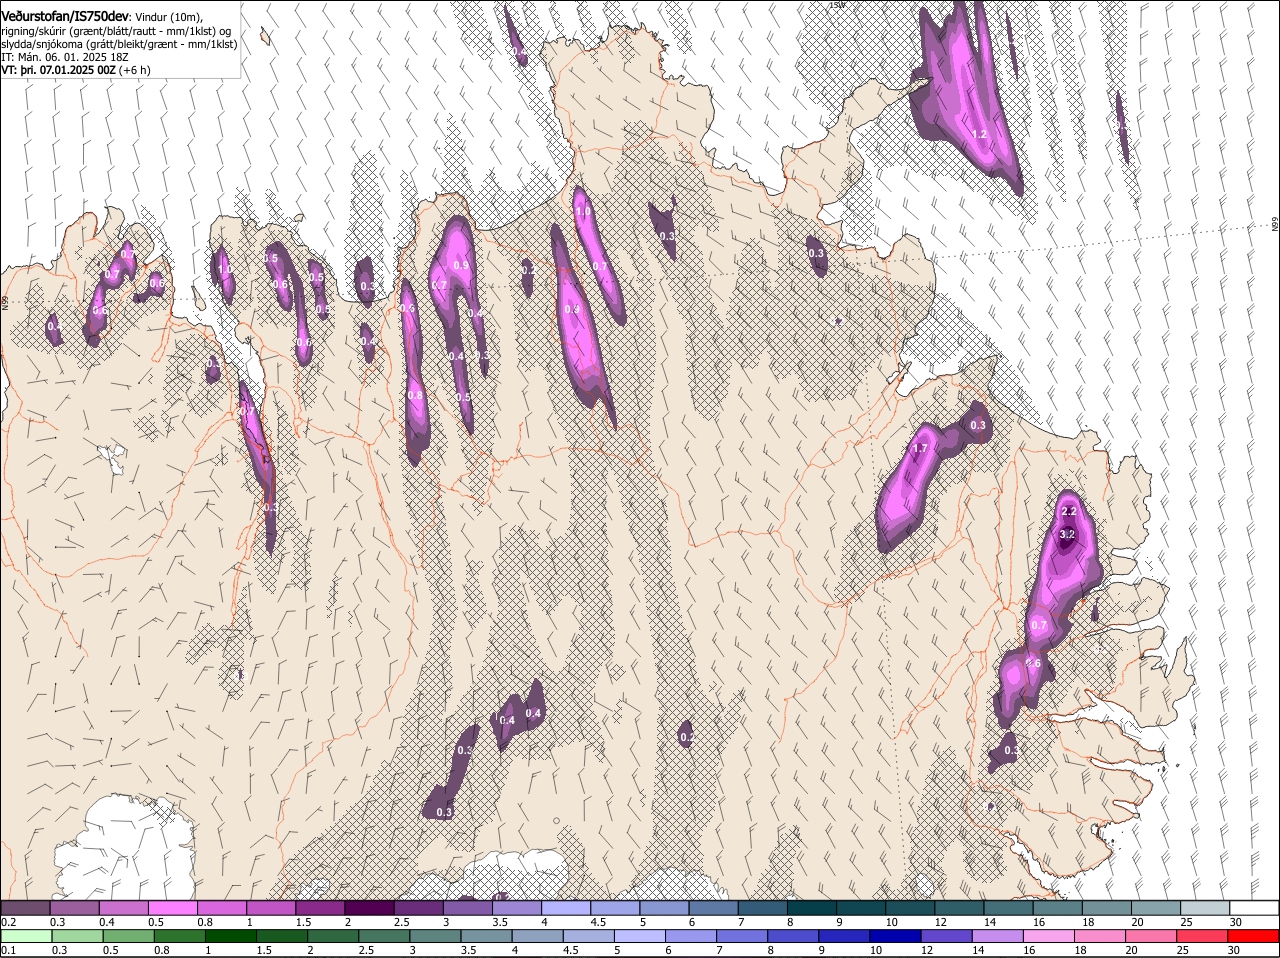The image size is (1280, 958).
Task: Click the "N99" label at the right edge
Action: click(x=1275, y=226)
